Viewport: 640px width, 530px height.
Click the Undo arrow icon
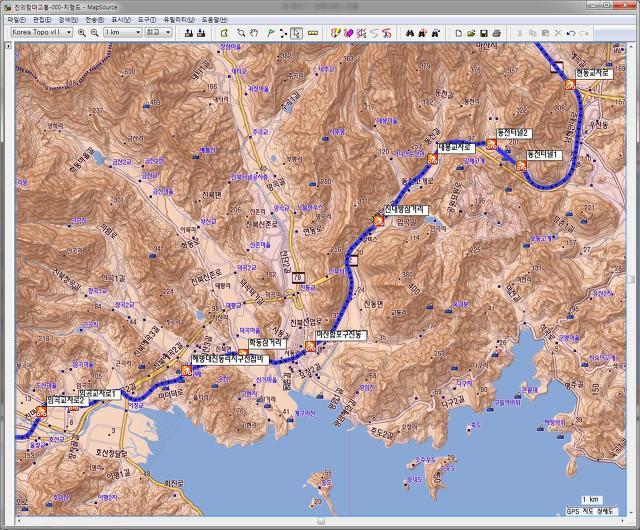(x=571, y=33)
